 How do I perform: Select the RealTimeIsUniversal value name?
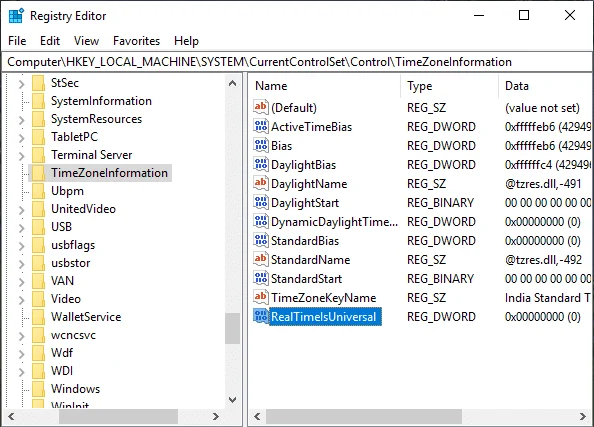tap(324, 316)
